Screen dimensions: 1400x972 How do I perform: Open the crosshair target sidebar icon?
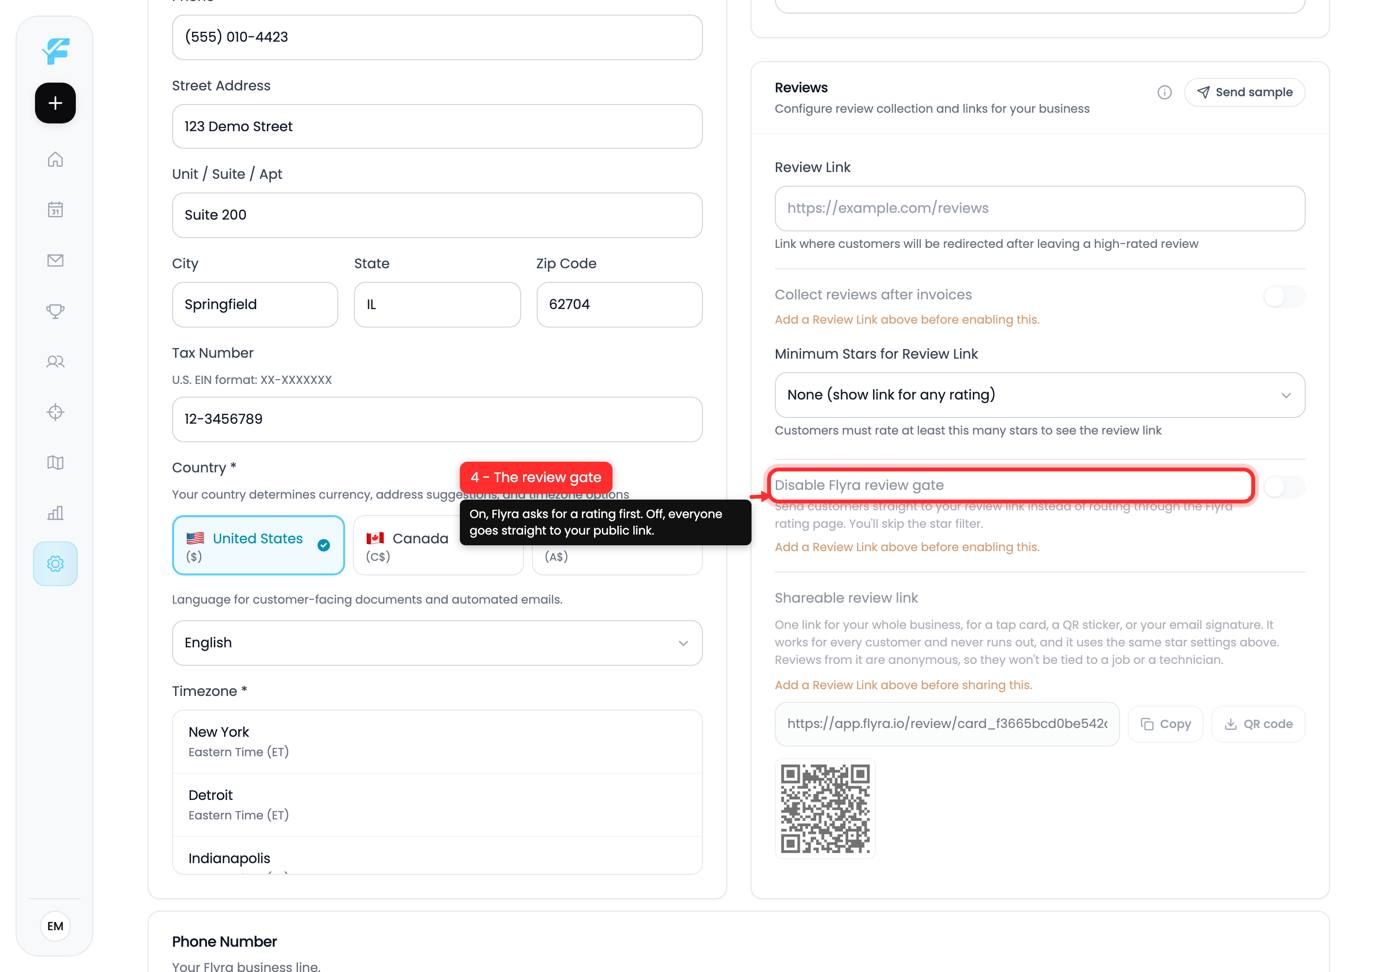point(55,412)
